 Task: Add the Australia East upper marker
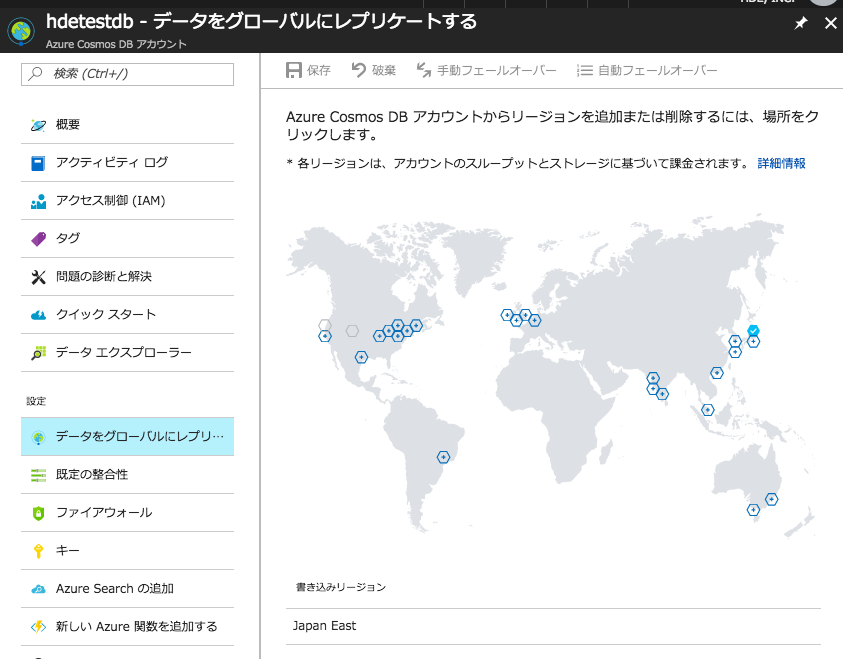(771, 499)
